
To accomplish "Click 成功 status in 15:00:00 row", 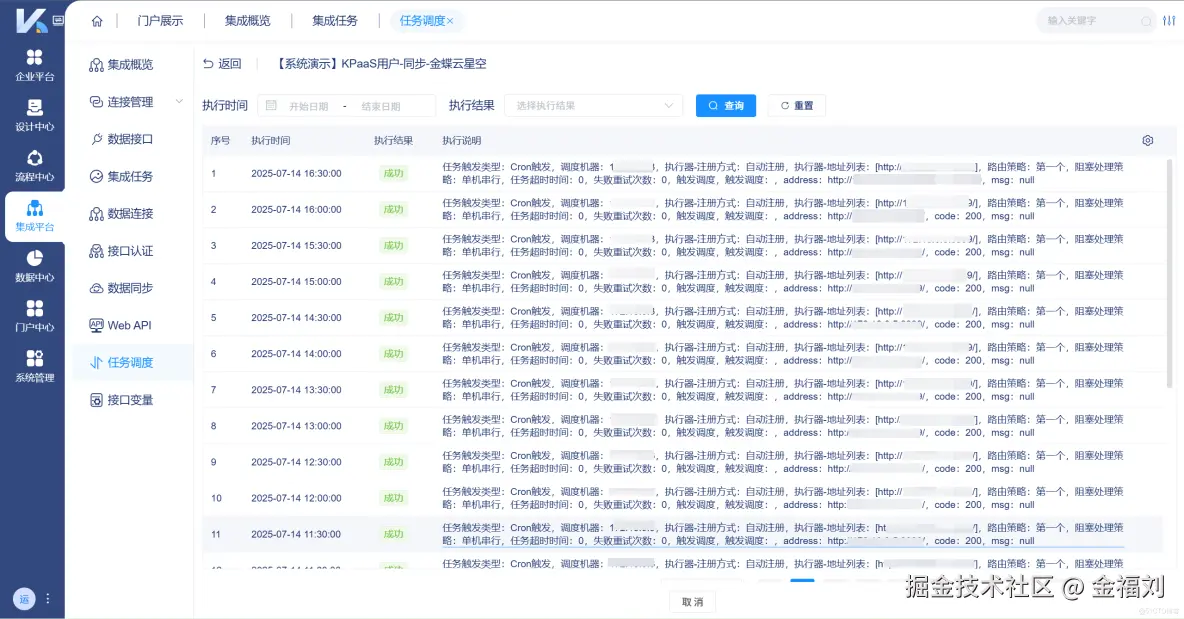I will [393, 282].
